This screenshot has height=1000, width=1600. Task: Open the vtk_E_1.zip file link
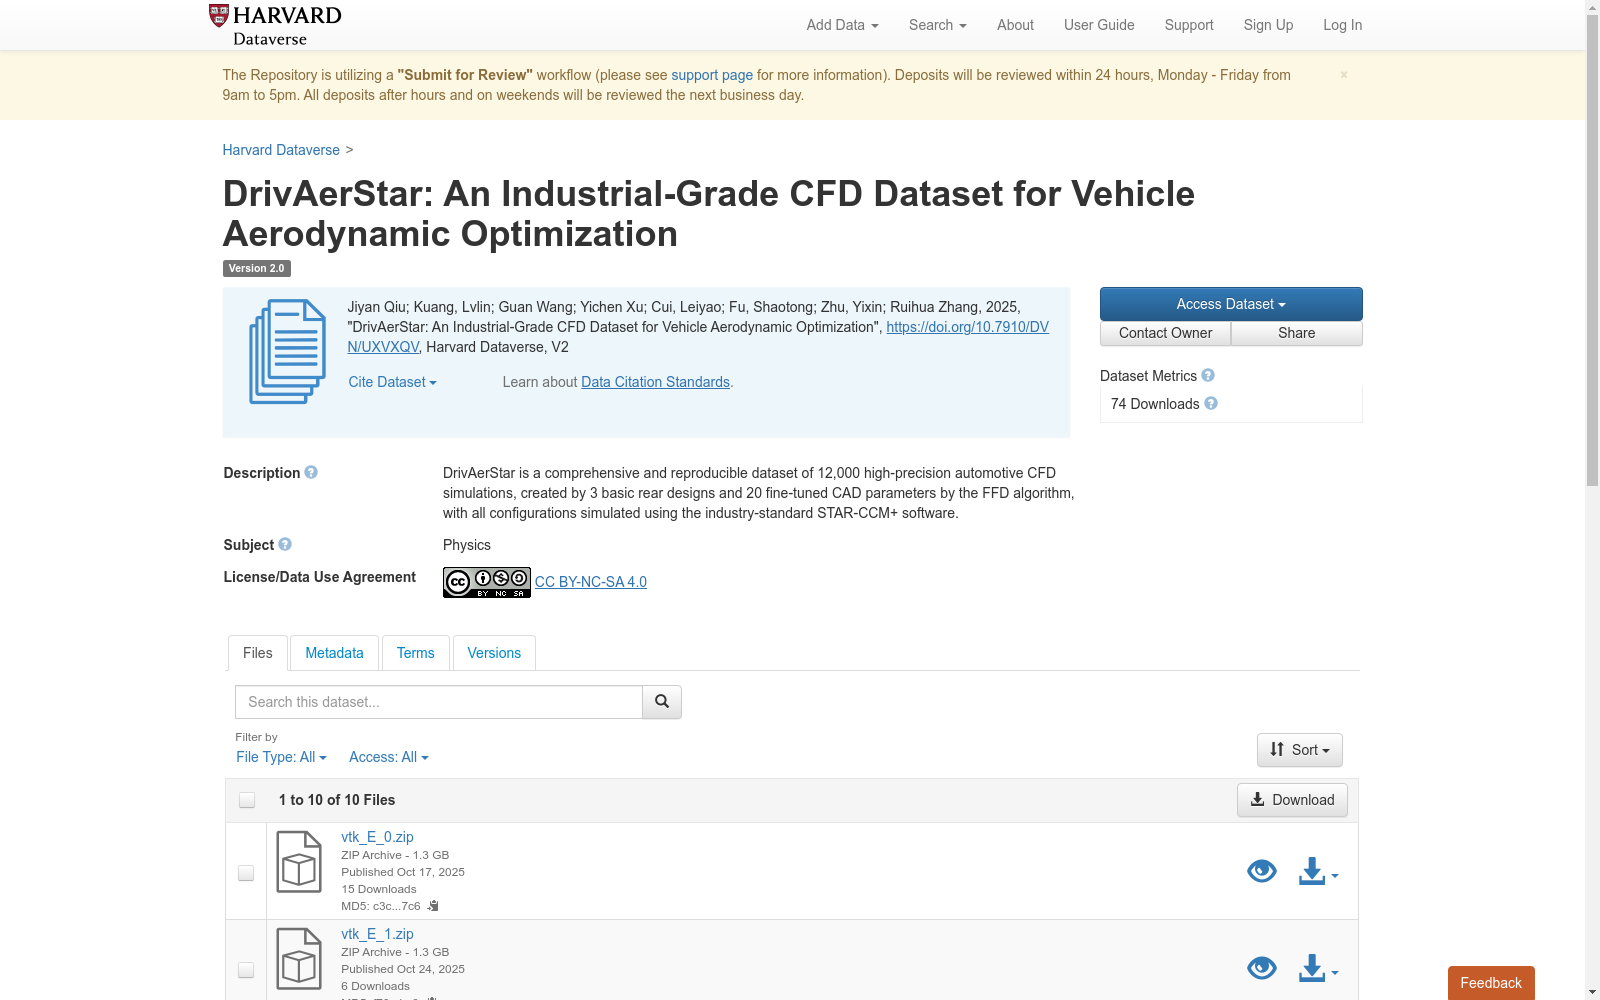[x=377, y=934]
